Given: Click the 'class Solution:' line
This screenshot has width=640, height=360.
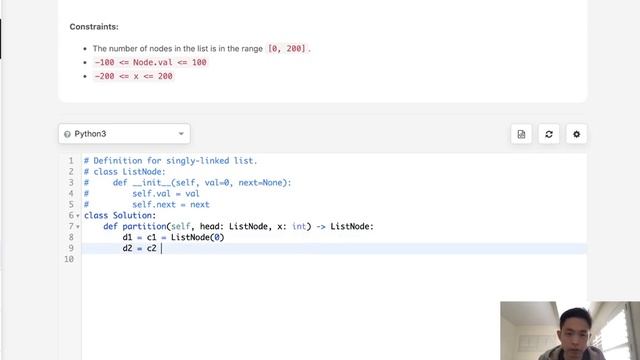Looking at the screenshot, I should coord(120,216).
